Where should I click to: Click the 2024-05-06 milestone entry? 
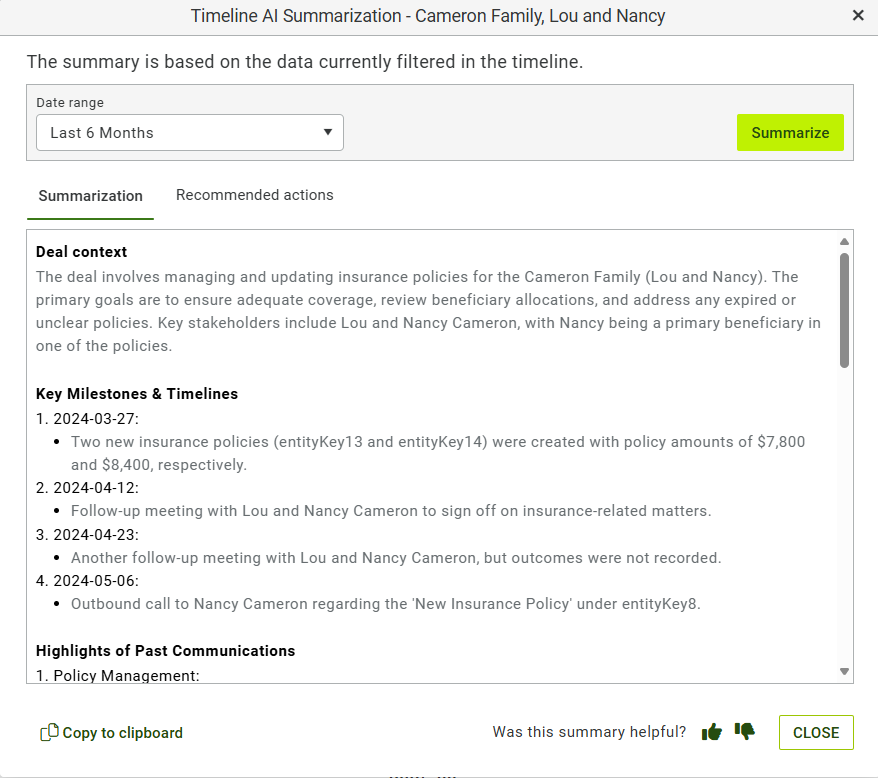(x=87, y=580)
